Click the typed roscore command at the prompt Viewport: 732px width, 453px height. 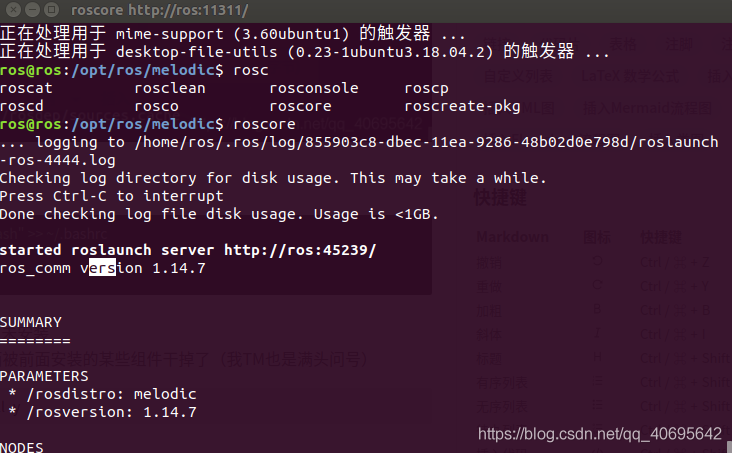262,124
